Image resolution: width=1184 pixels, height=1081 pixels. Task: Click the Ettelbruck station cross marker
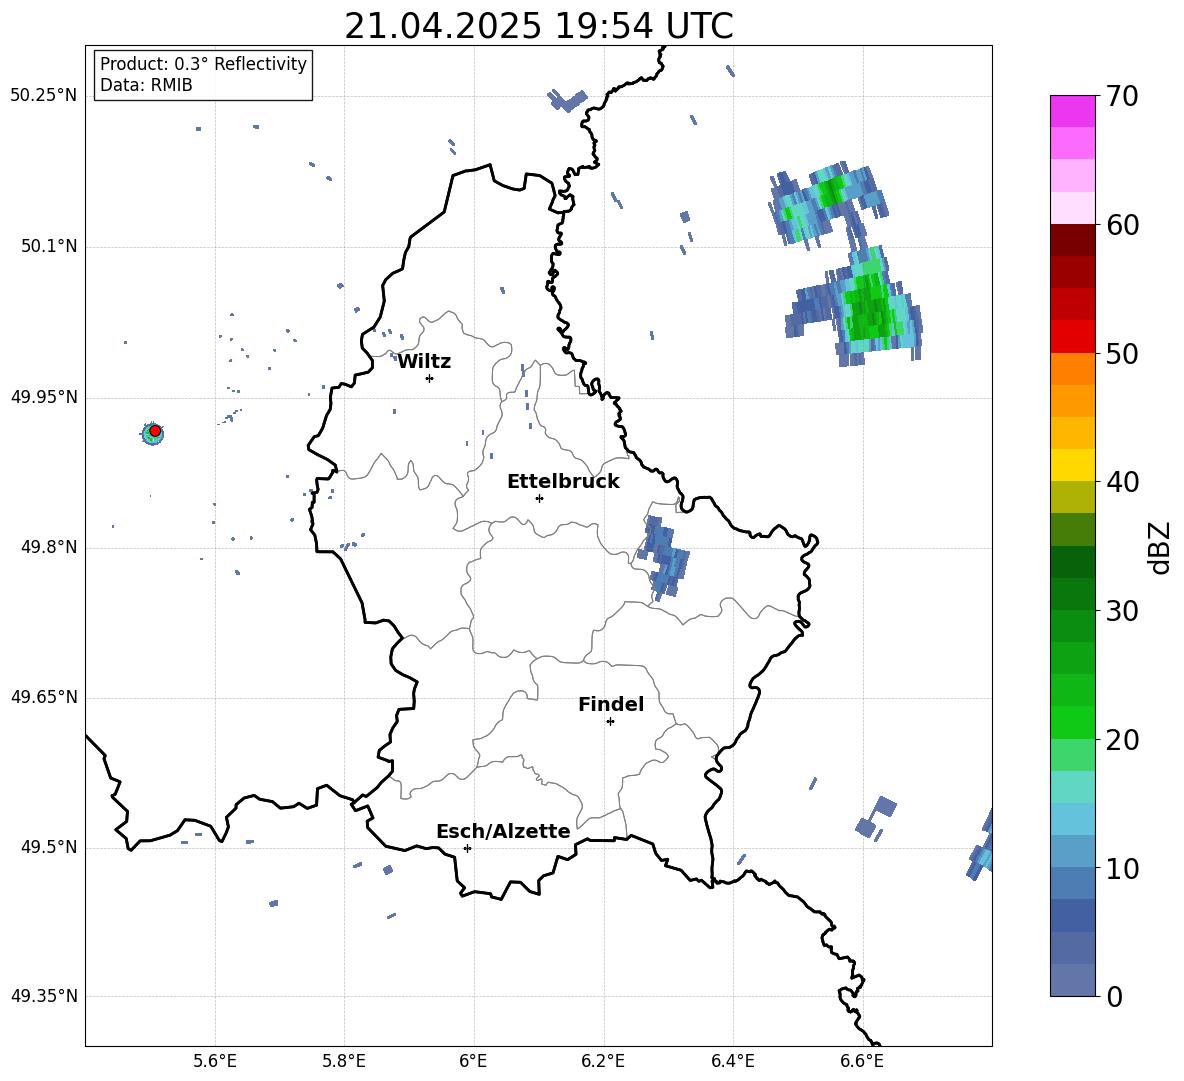pyautogui.click(x=539, y=498)
